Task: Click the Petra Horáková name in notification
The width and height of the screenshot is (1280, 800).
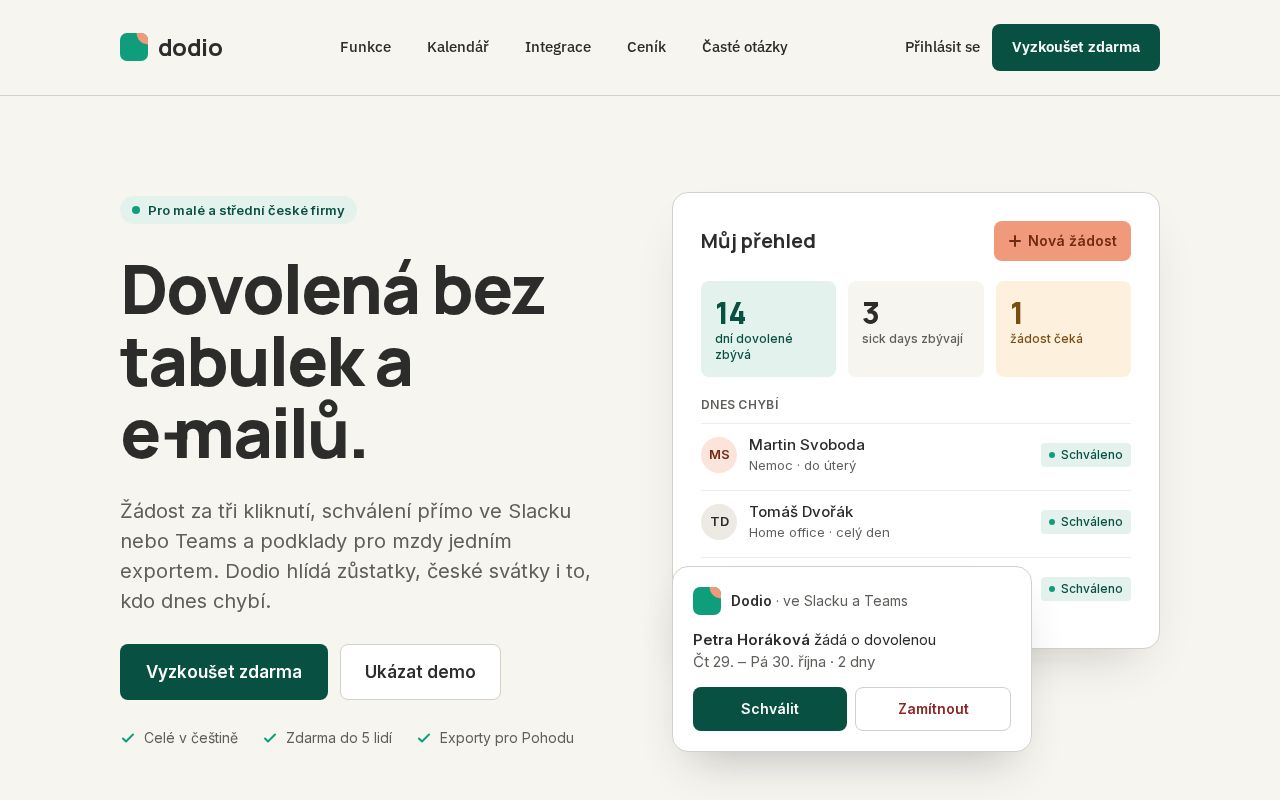Action: [751, 640]
